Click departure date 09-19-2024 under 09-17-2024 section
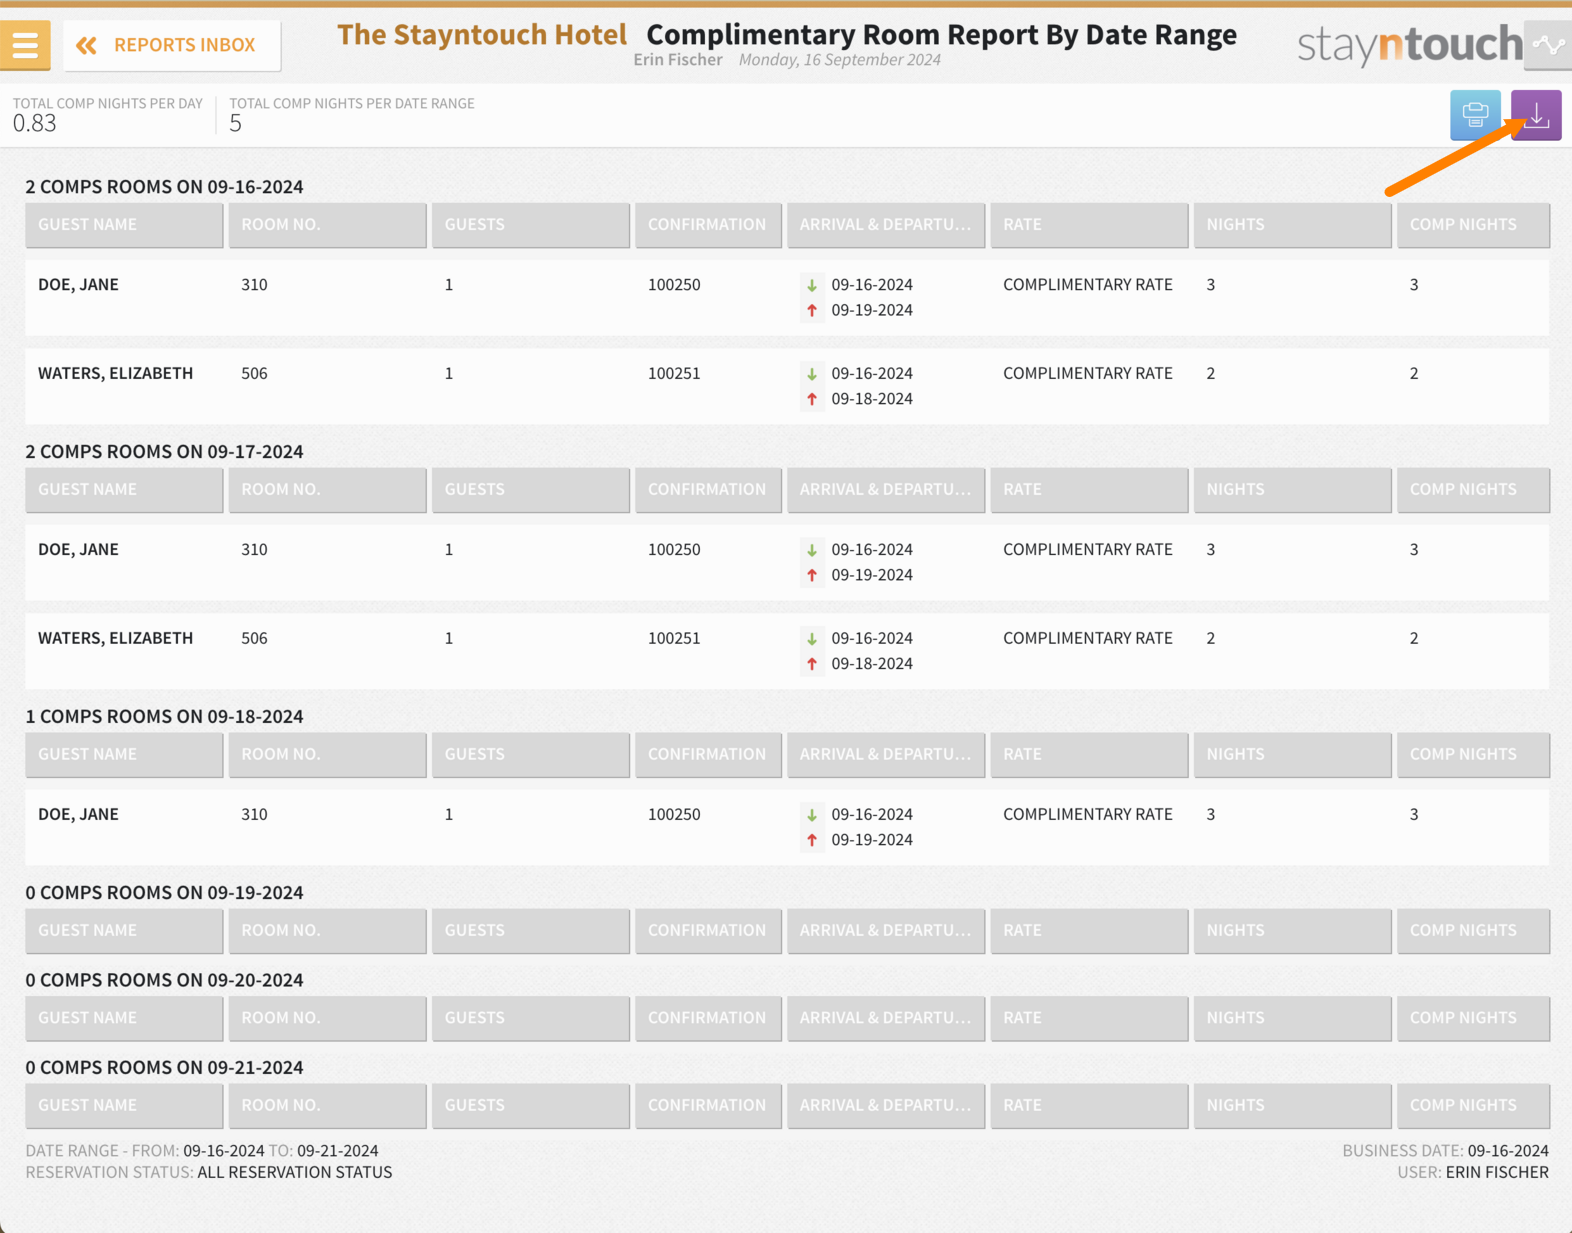Viewport: 1572px width, 1233px height. [x=872, y=575]
